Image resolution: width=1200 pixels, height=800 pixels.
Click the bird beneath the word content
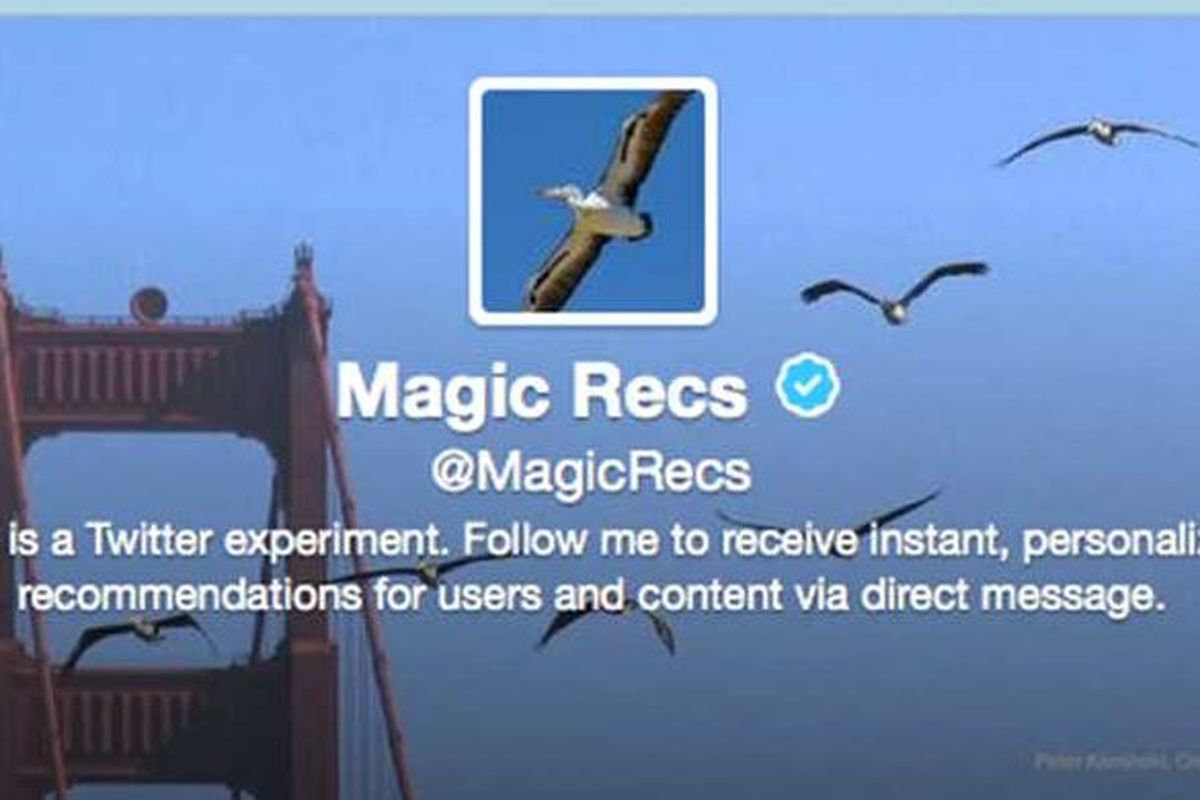(607, 623)
